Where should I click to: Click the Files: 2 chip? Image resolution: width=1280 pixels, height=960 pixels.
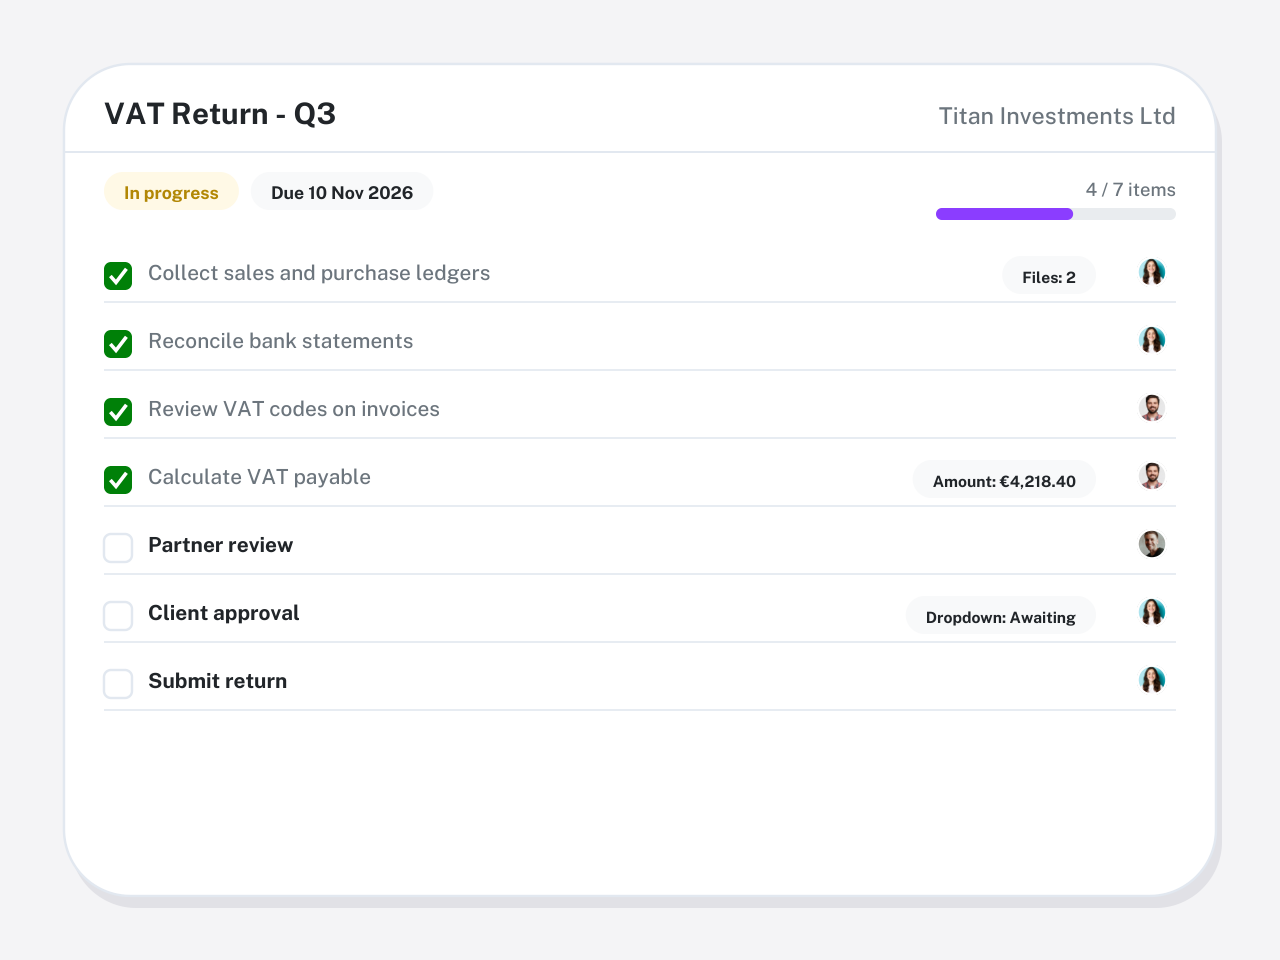pos(1049,276)
